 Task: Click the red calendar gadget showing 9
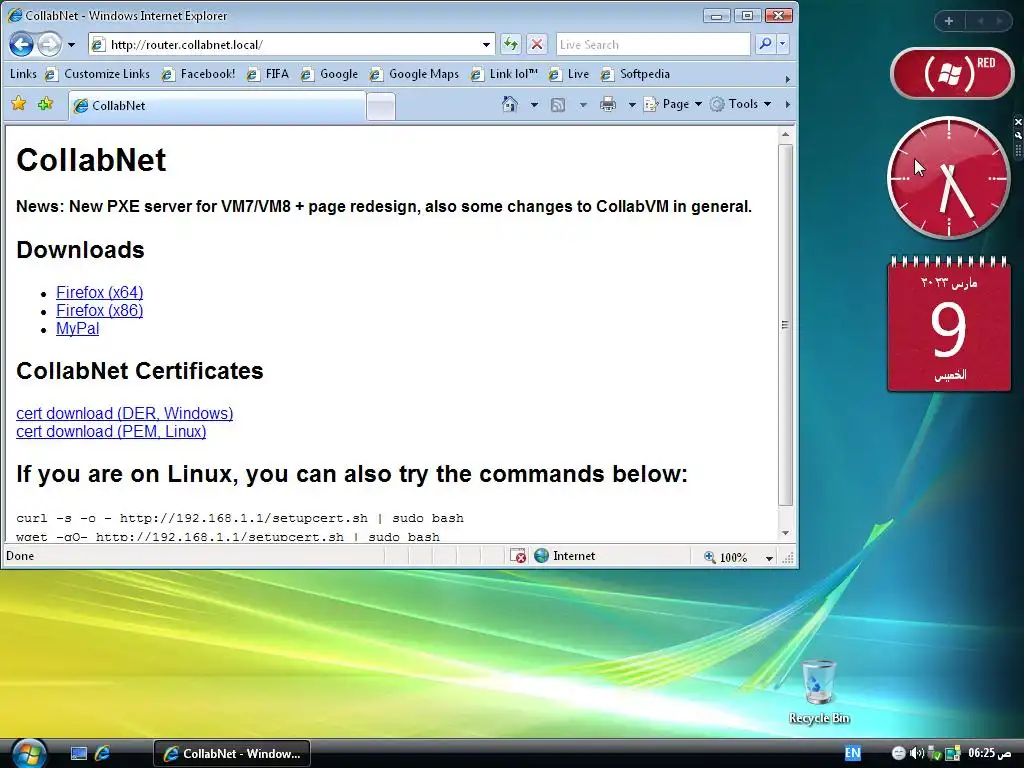[x=949, y=325]
